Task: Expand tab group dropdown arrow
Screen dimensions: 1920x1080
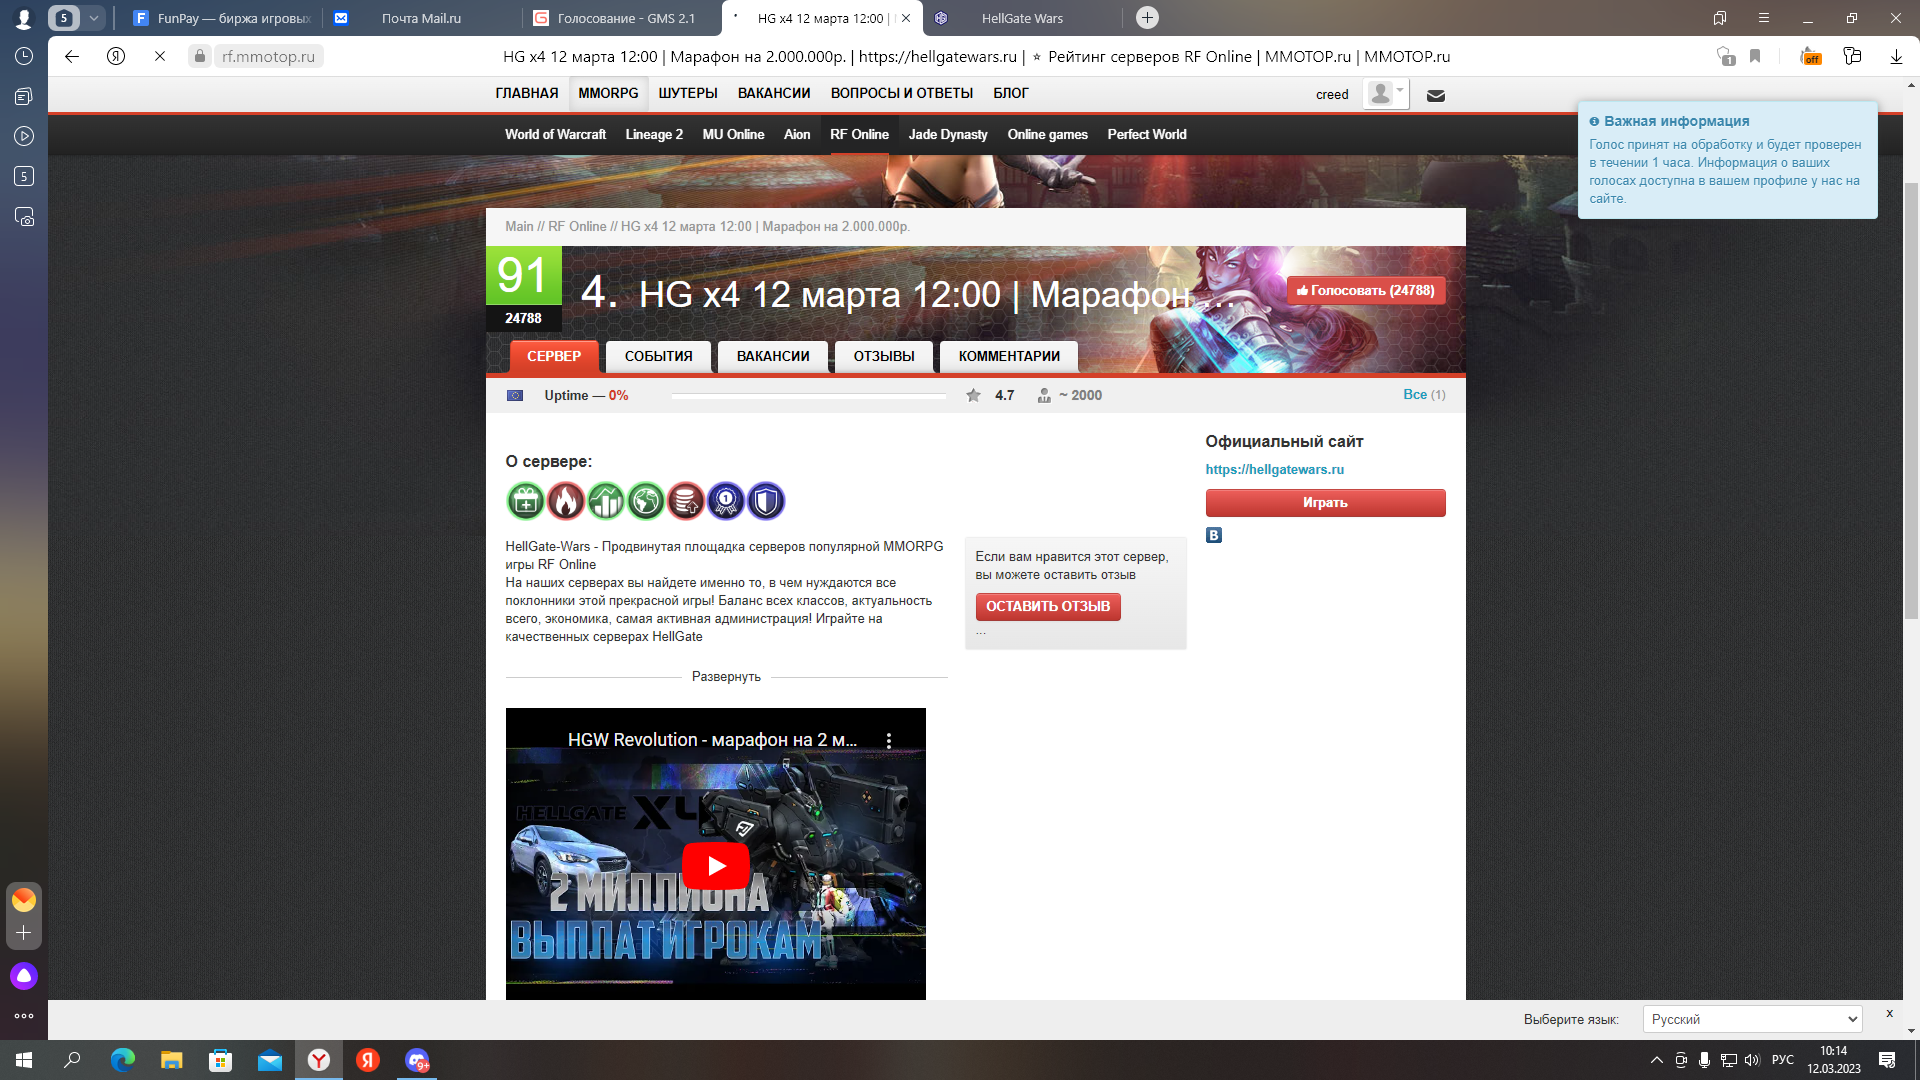Action: pos(93,18)
